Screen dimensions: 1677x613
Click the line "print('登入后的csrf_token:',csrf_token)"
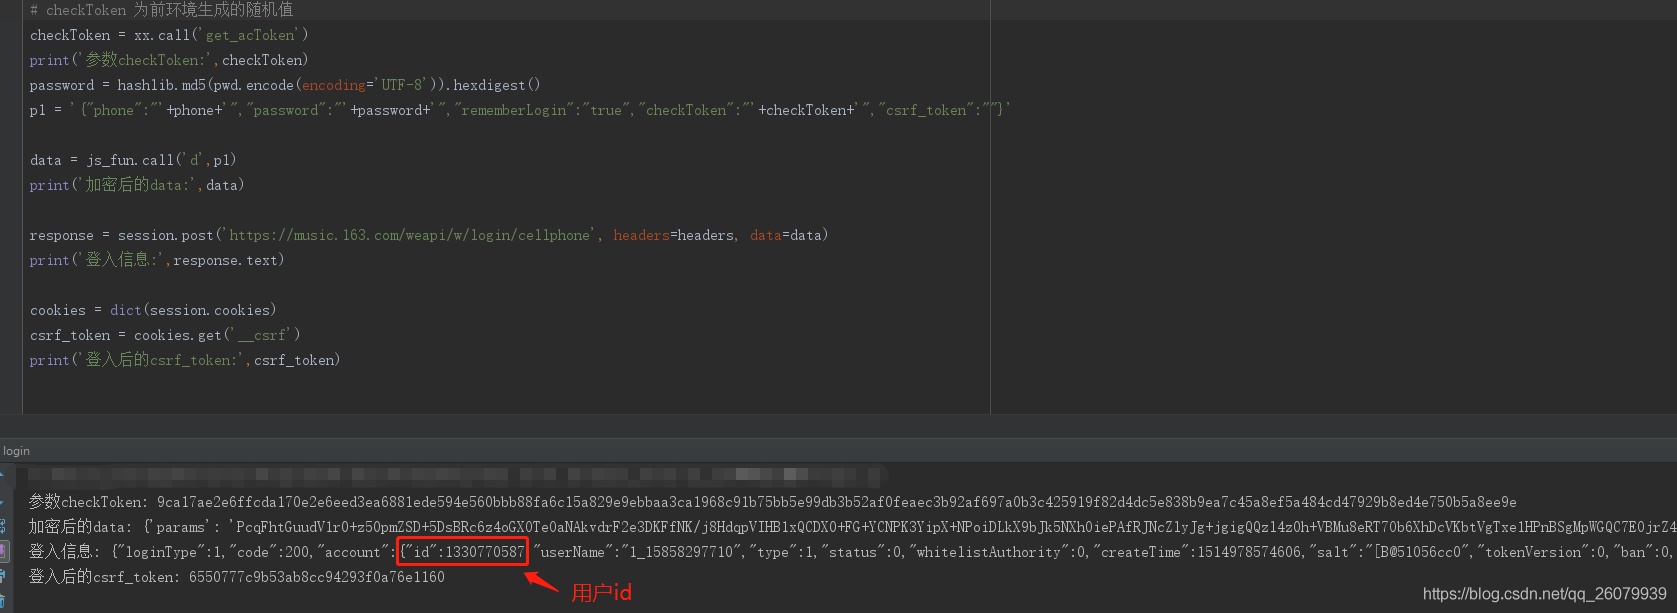pos(185,360)
